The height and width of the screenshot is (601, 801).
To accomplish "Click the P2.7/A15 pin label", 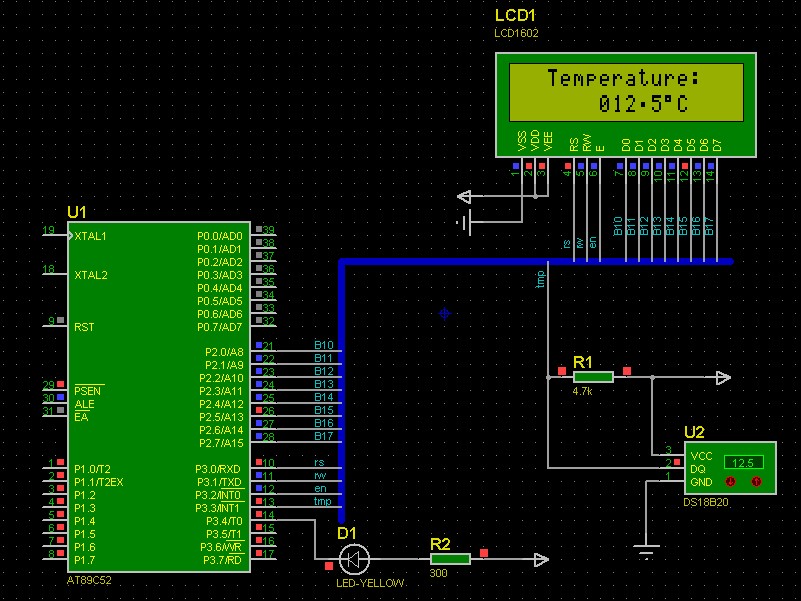I will click(221, 443).
